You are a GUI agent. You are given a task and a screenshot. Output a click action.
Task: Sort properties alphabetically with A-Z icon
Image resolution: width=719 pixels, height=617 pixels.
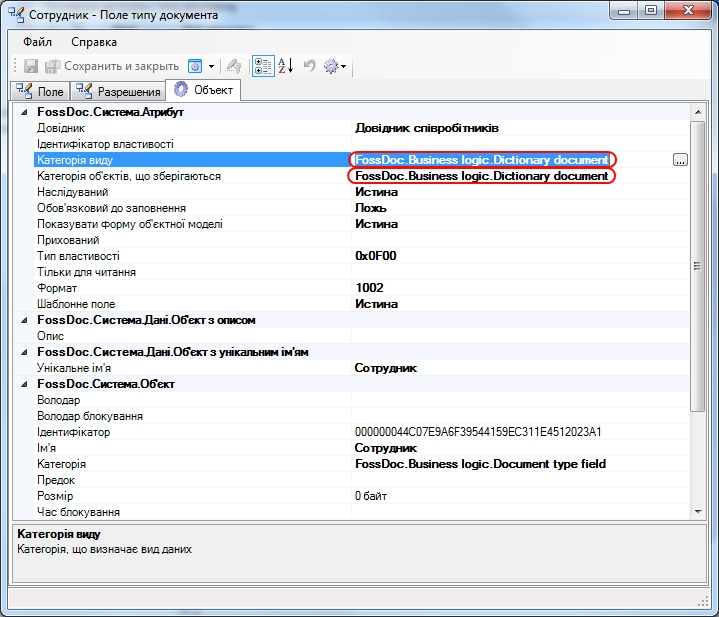coord(286,66)
